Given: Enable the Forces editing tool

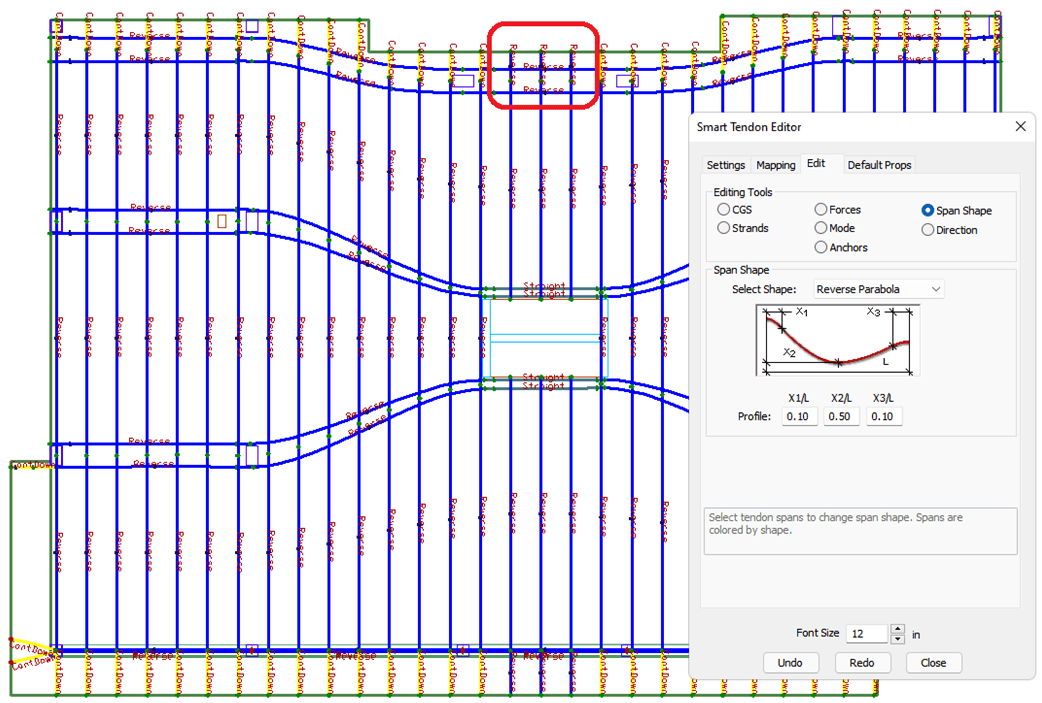Looking at the screenshot, I should tap(821, 210).
